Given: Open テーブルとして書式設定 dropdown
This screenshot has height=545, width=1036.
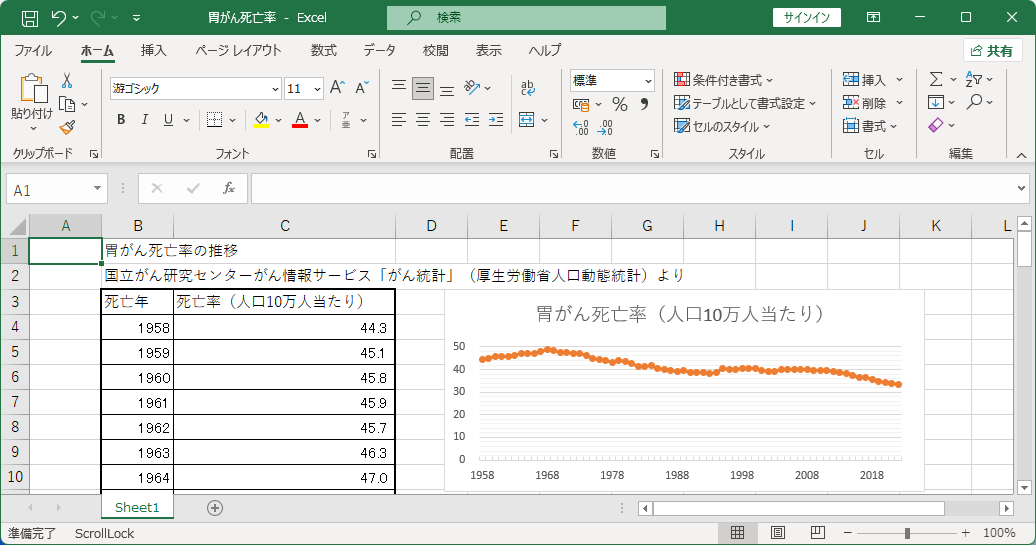Looking at the screenshot, I should [x=745, y=103].
